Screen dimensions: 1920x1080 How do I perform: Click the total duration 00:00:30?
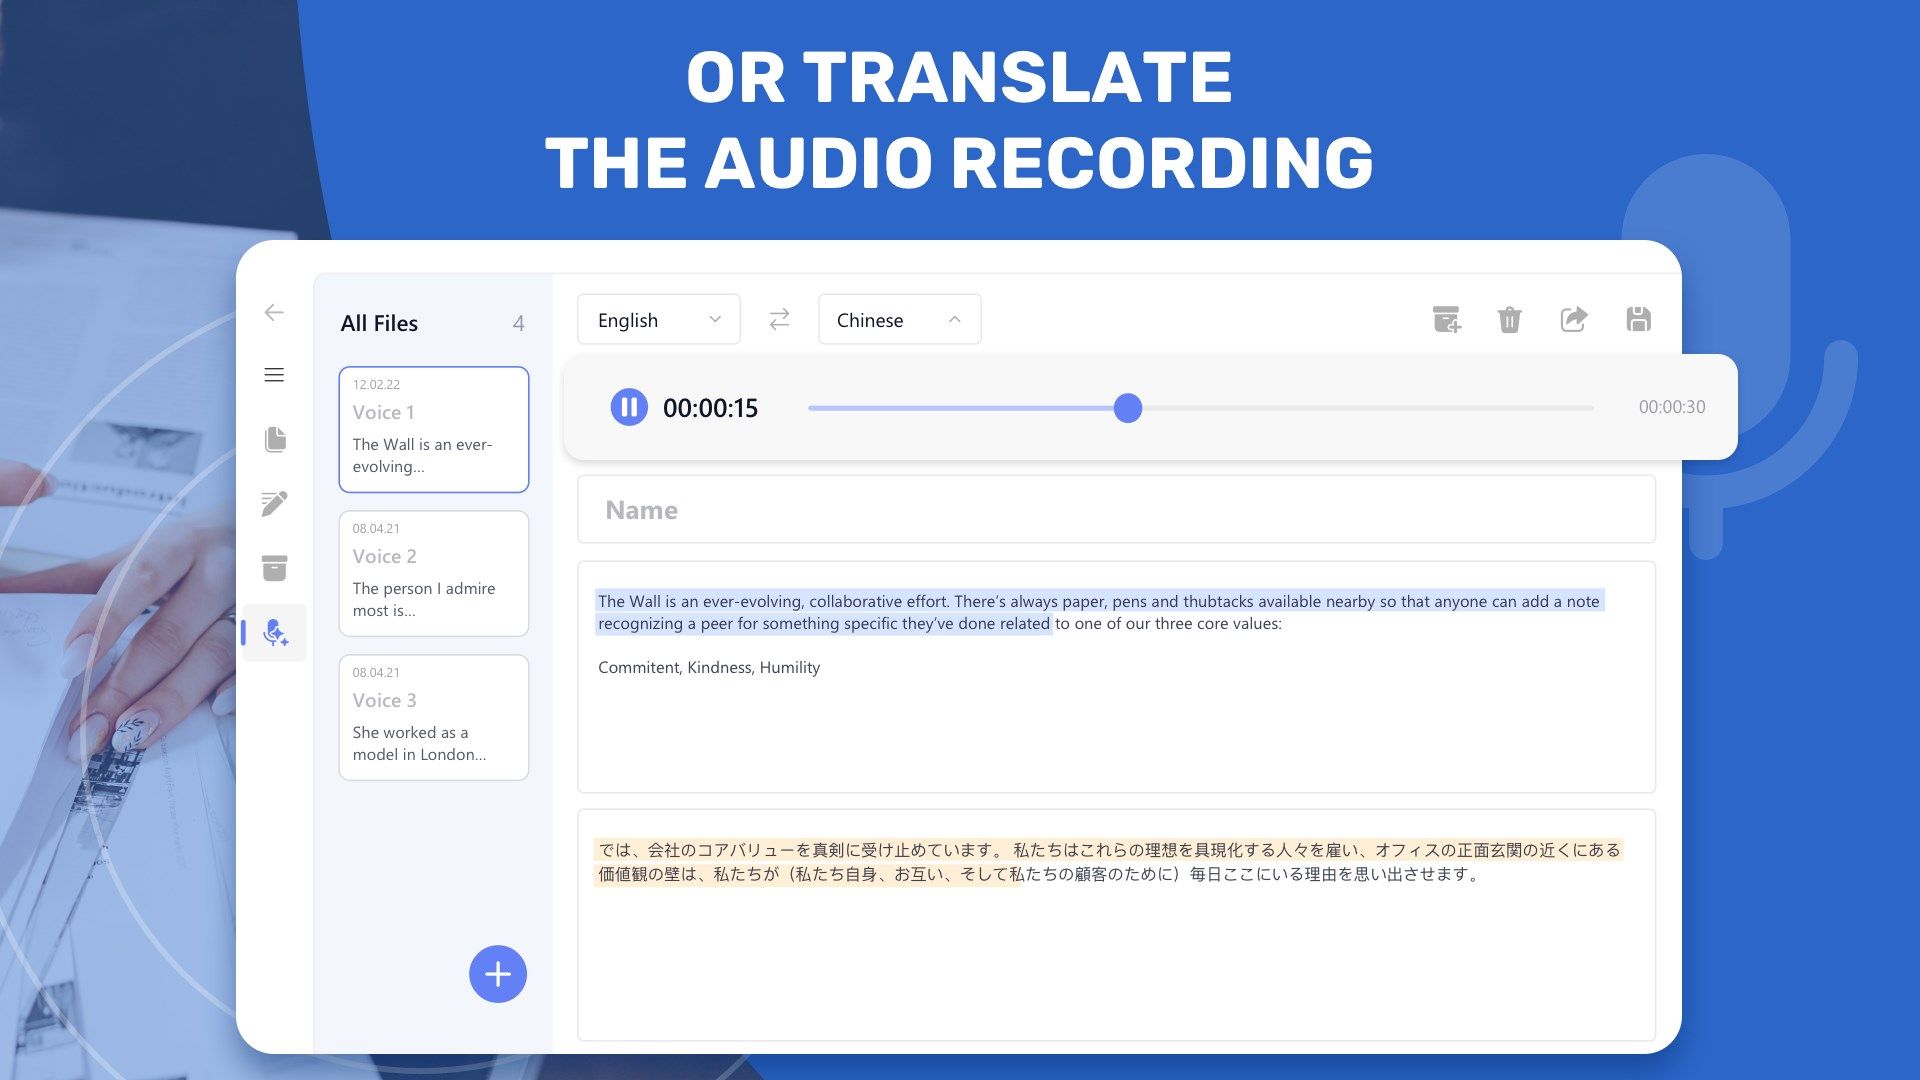1672,407
